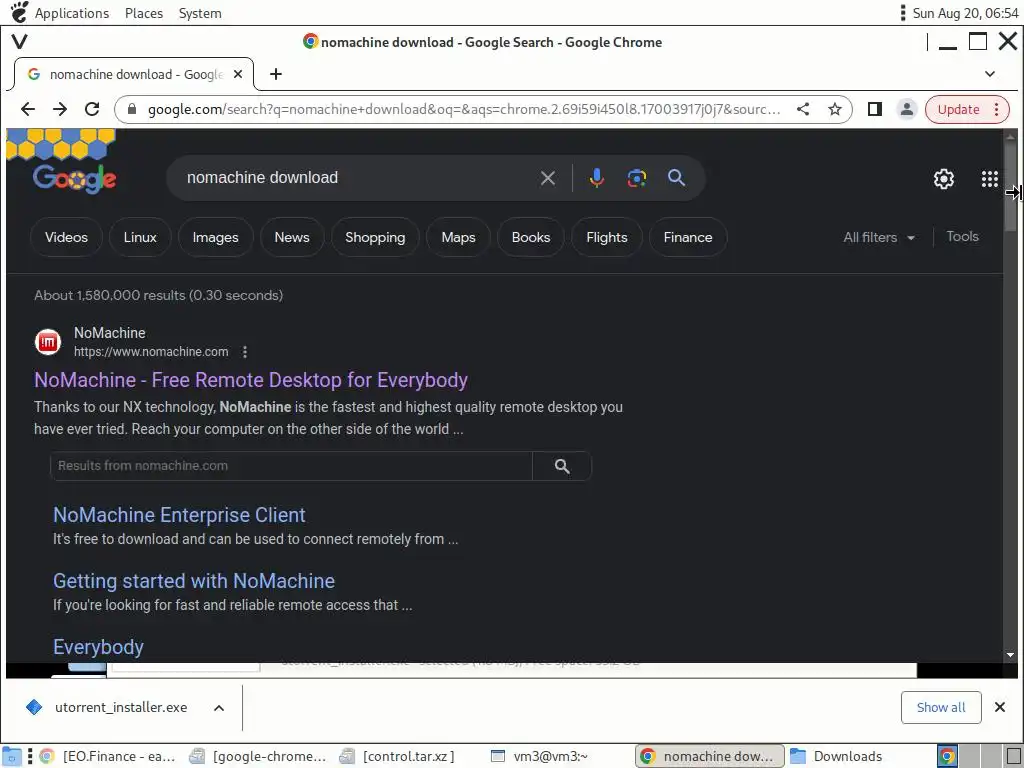Open Chrome profile avatar
Viewport: 1024px width, 768px height.
point(906,109)
